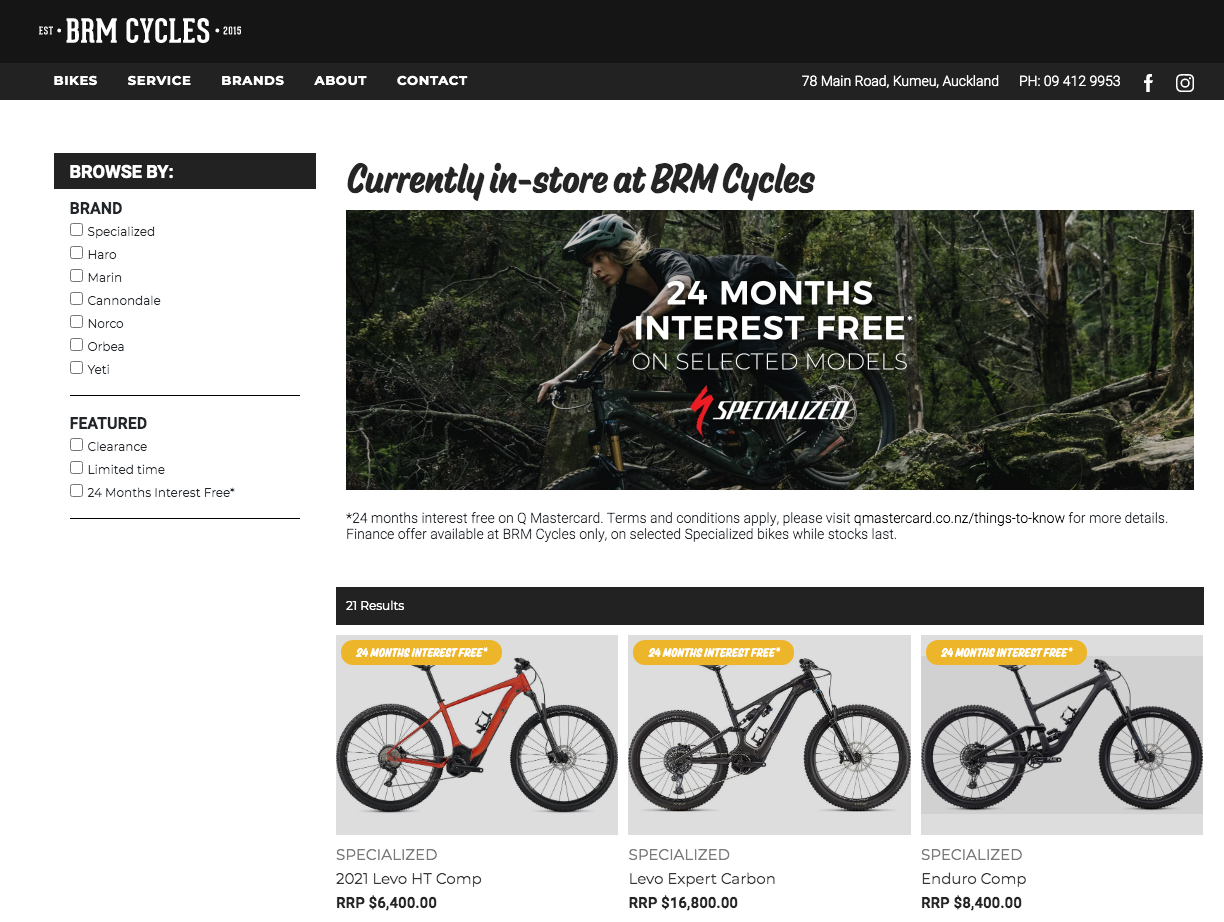Image resolution: width=1224 pixels, height=922 pixels.
Task: Call the phone number 09 412 9953
Action: pos(1070,81)
